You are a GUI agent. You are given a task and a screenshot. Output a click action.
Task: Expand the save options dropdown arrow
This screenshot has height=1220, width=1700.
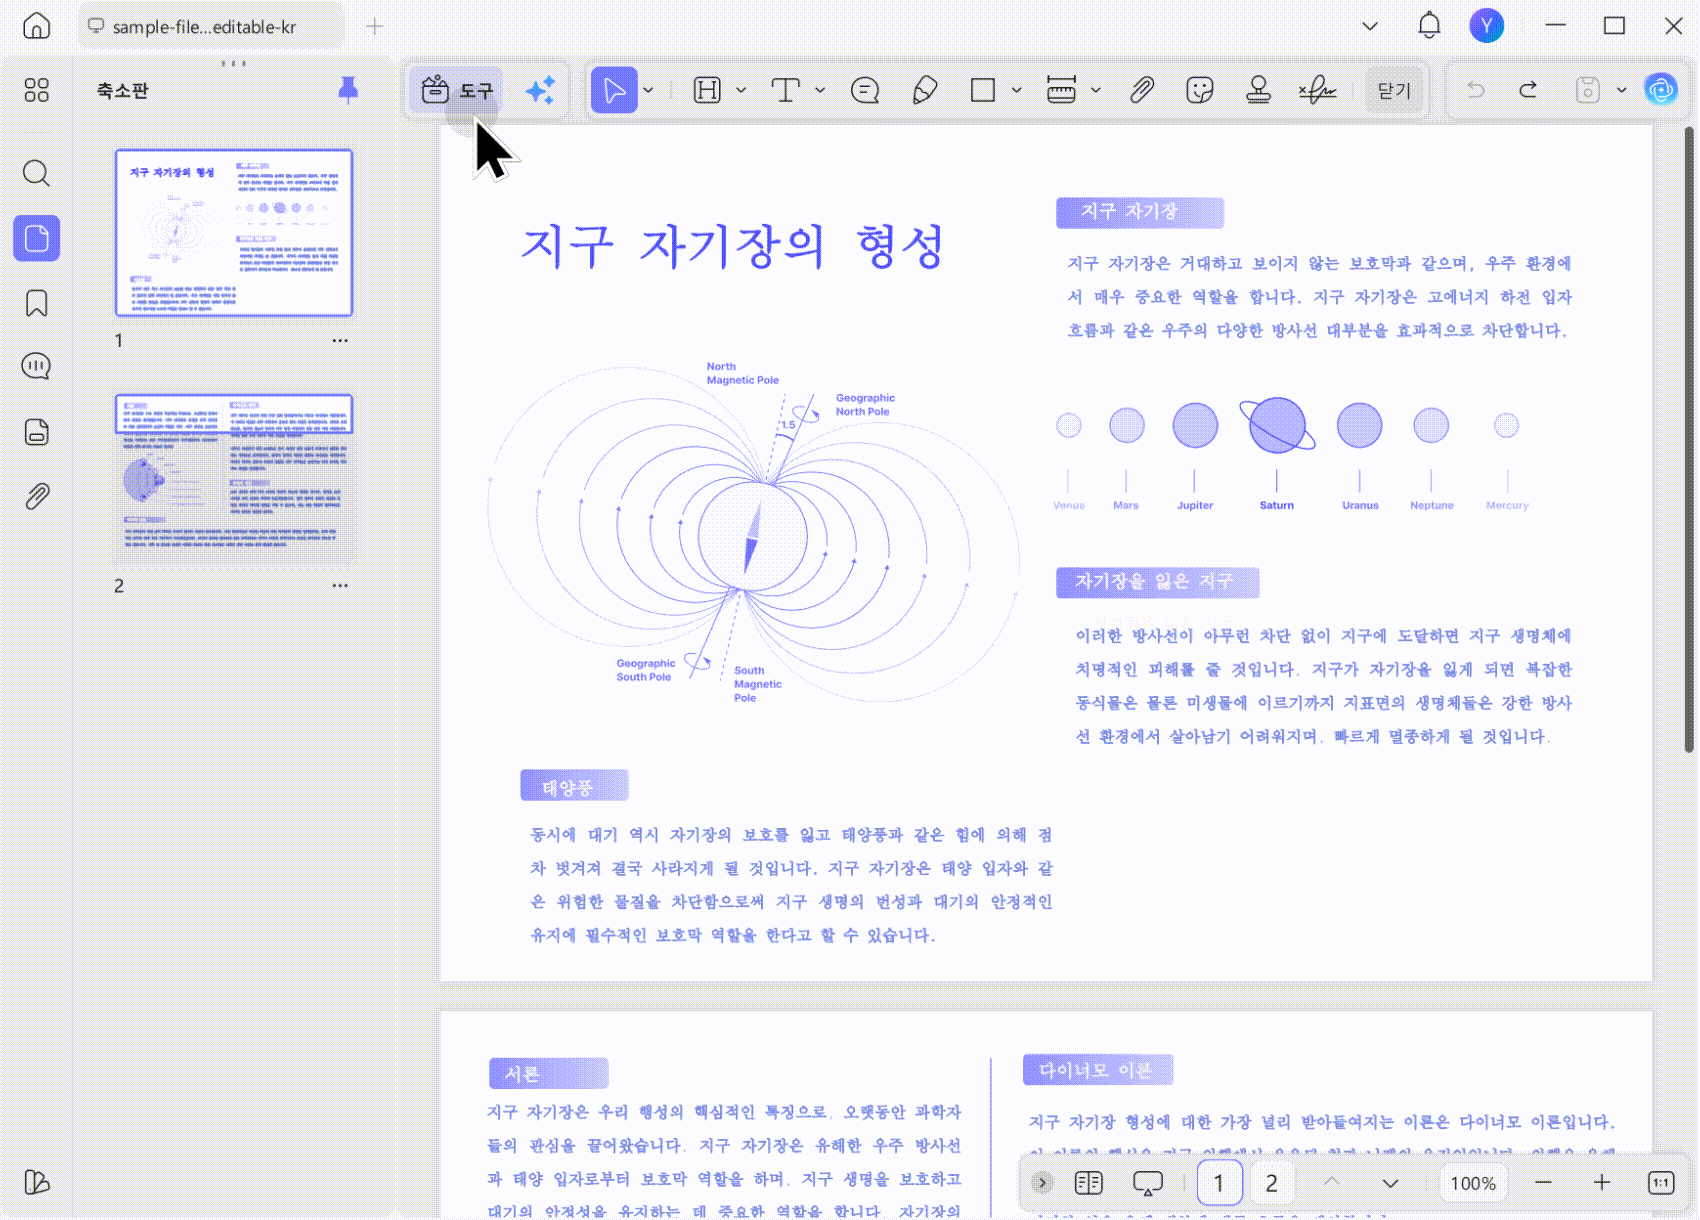click(1621, 91)
